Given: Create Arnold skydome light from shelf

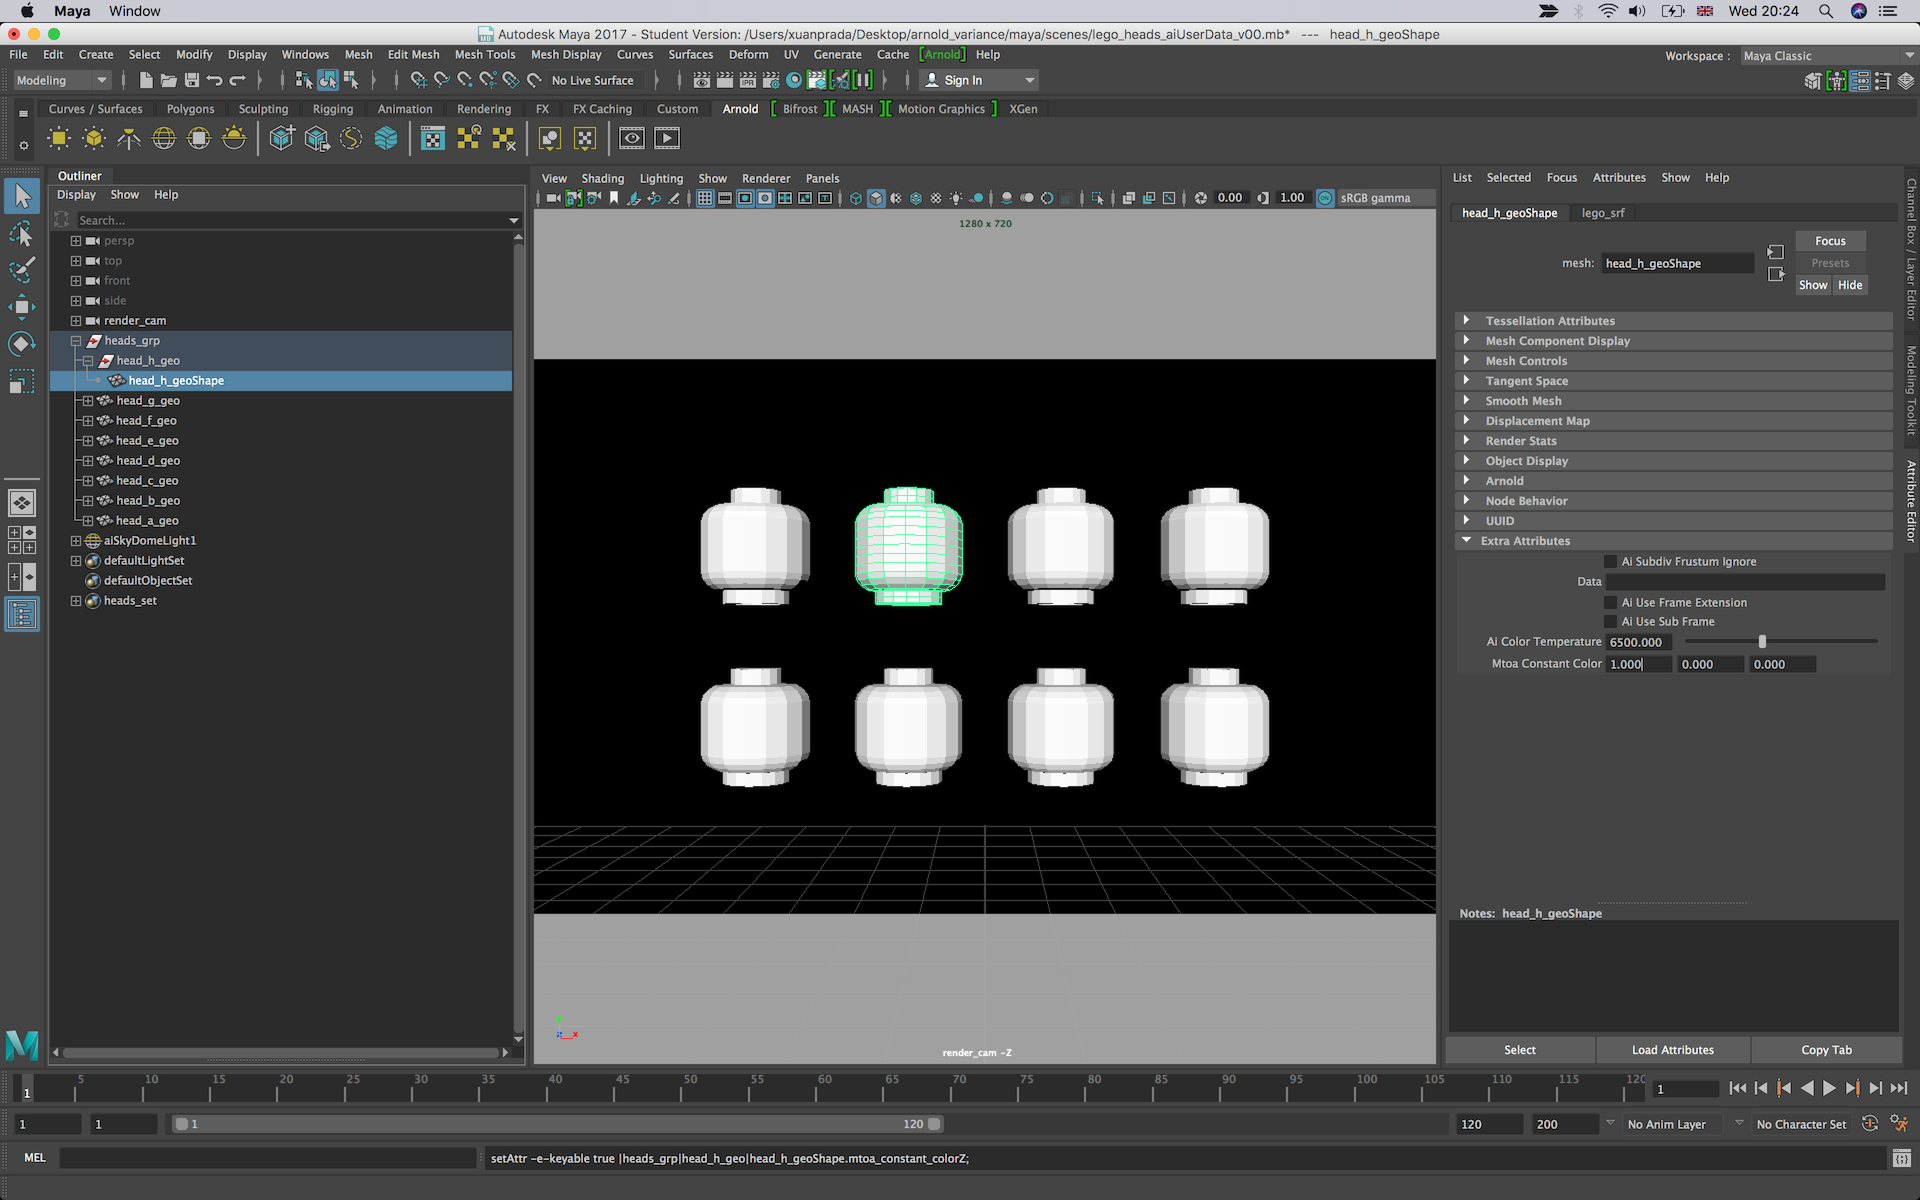Looking at the screenshot, I should tap(164, 138).
